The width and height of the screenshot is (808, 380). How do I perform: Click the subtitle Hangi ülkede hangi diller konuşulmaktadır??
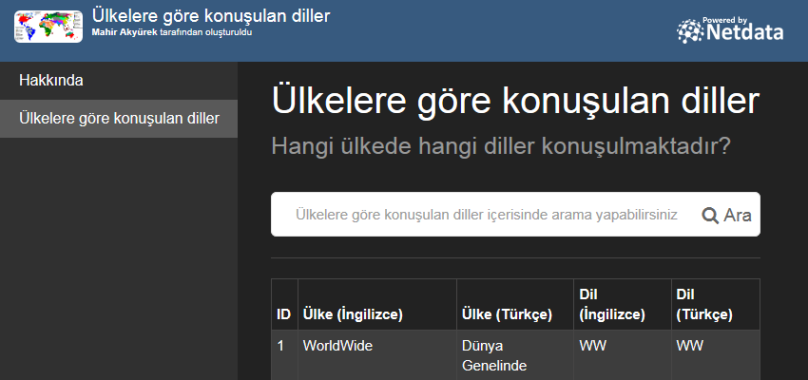501,147
